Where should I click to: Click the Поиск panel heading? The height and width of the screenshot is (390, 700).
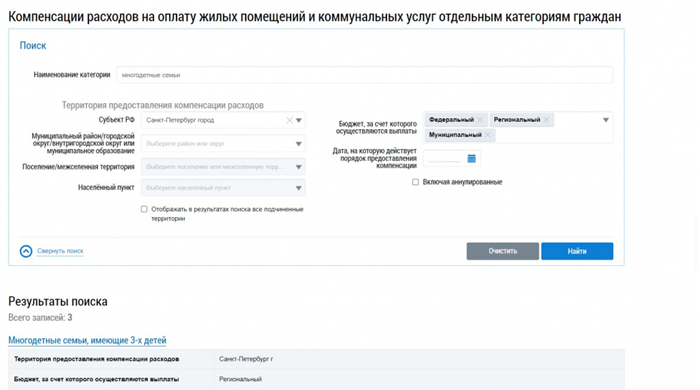tap(33, 46)
